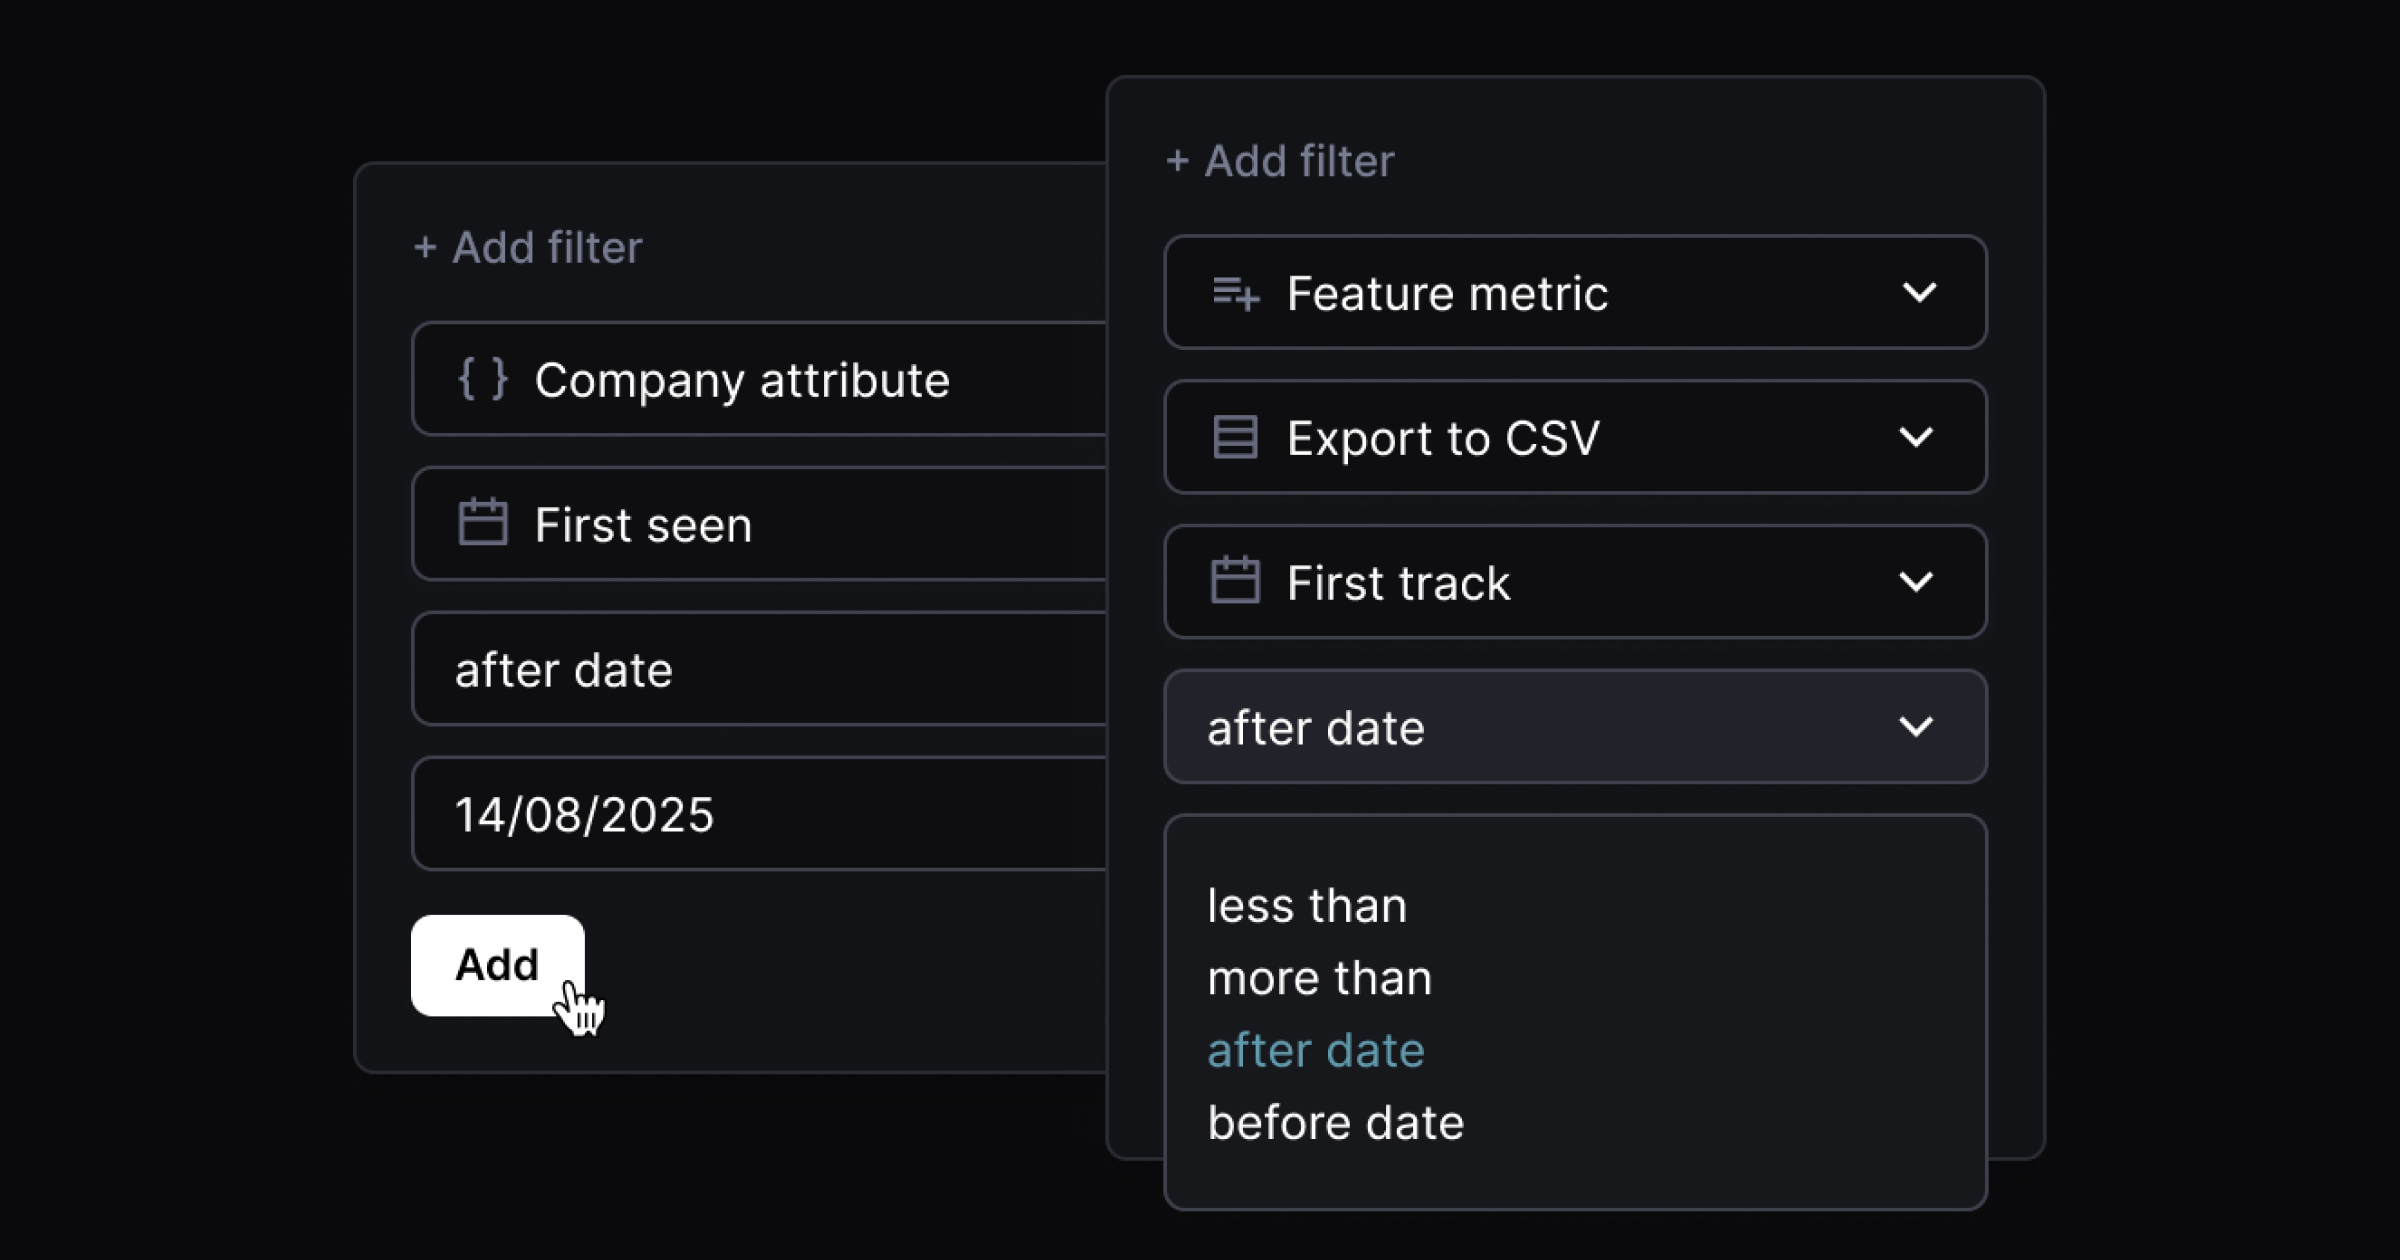Click the white Add button
This screenshot has width=2400, height=1260.
[x=498, y=965]
